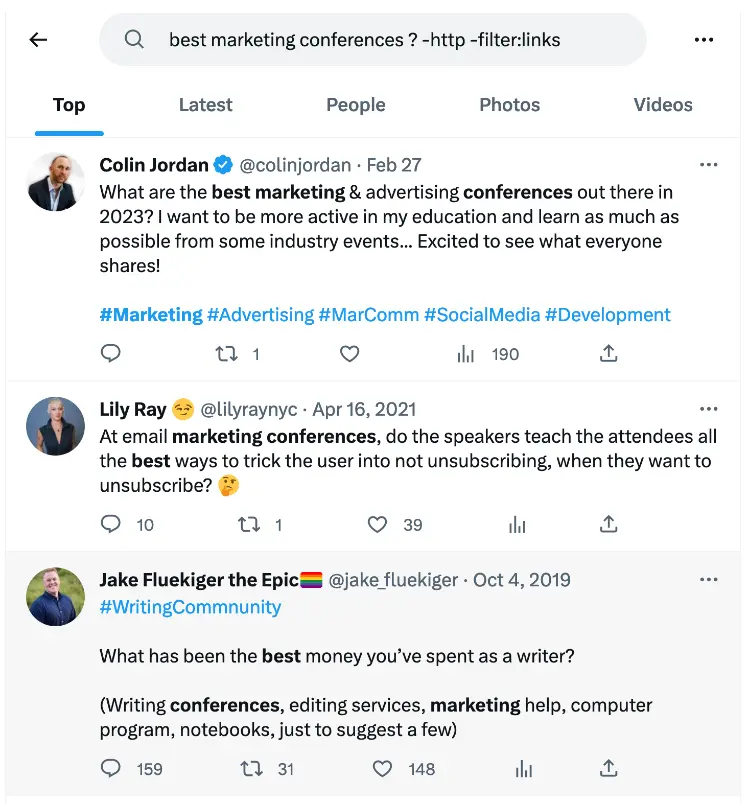Open the ellipsis menu on Lily Ray's tweet
This screenshot has height=804, width=744.
709,409
